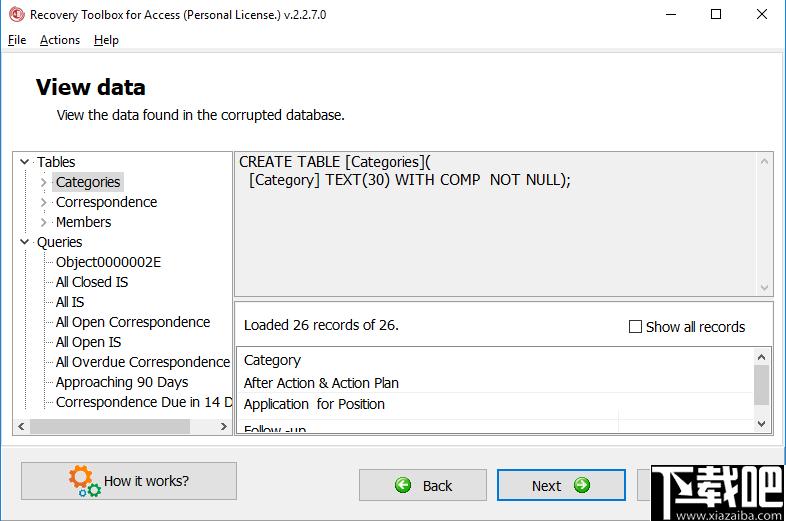Open the Help menu
The height and width of the screenshot is (521, 786).
coord(106,40)
